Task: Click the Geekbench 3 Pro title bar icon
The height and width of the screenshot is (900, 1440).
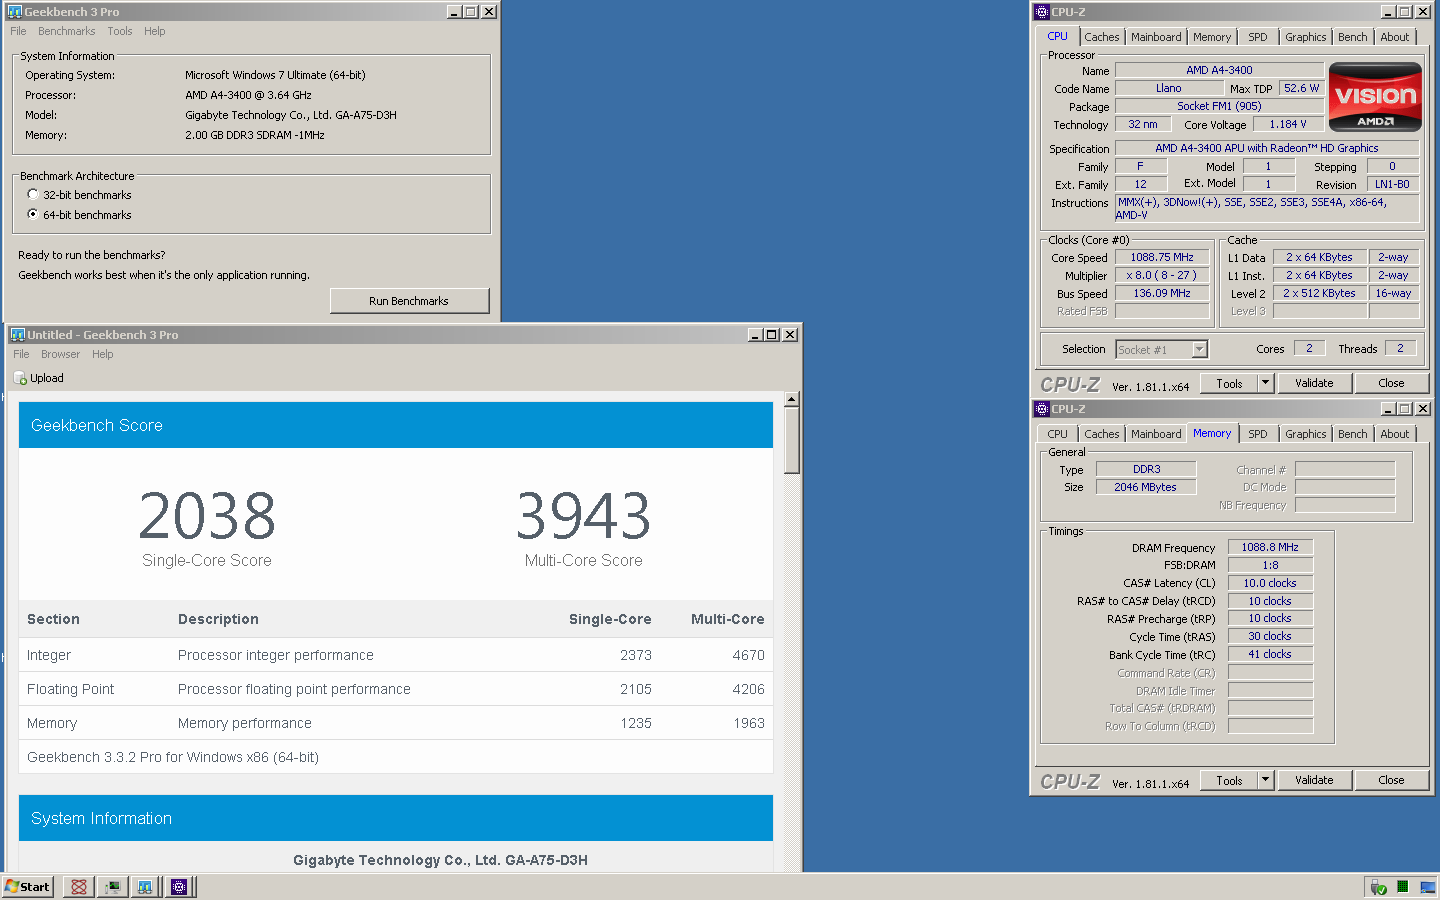Action: (15, 12)
